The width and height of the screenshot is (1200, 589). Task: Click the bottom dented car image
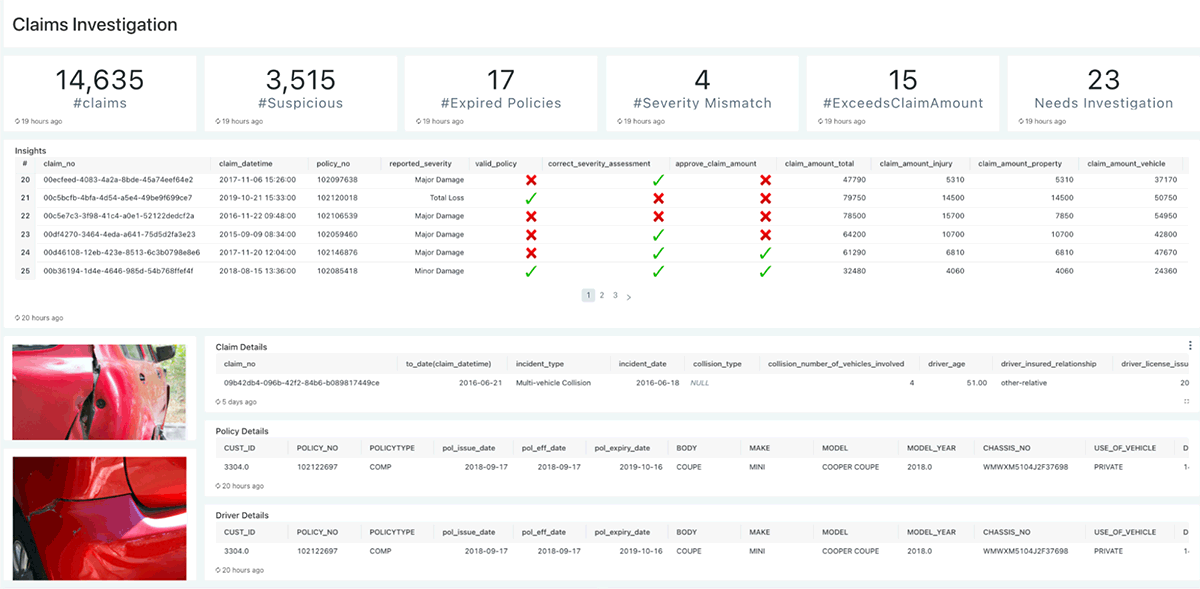click(x=99, y=517)
